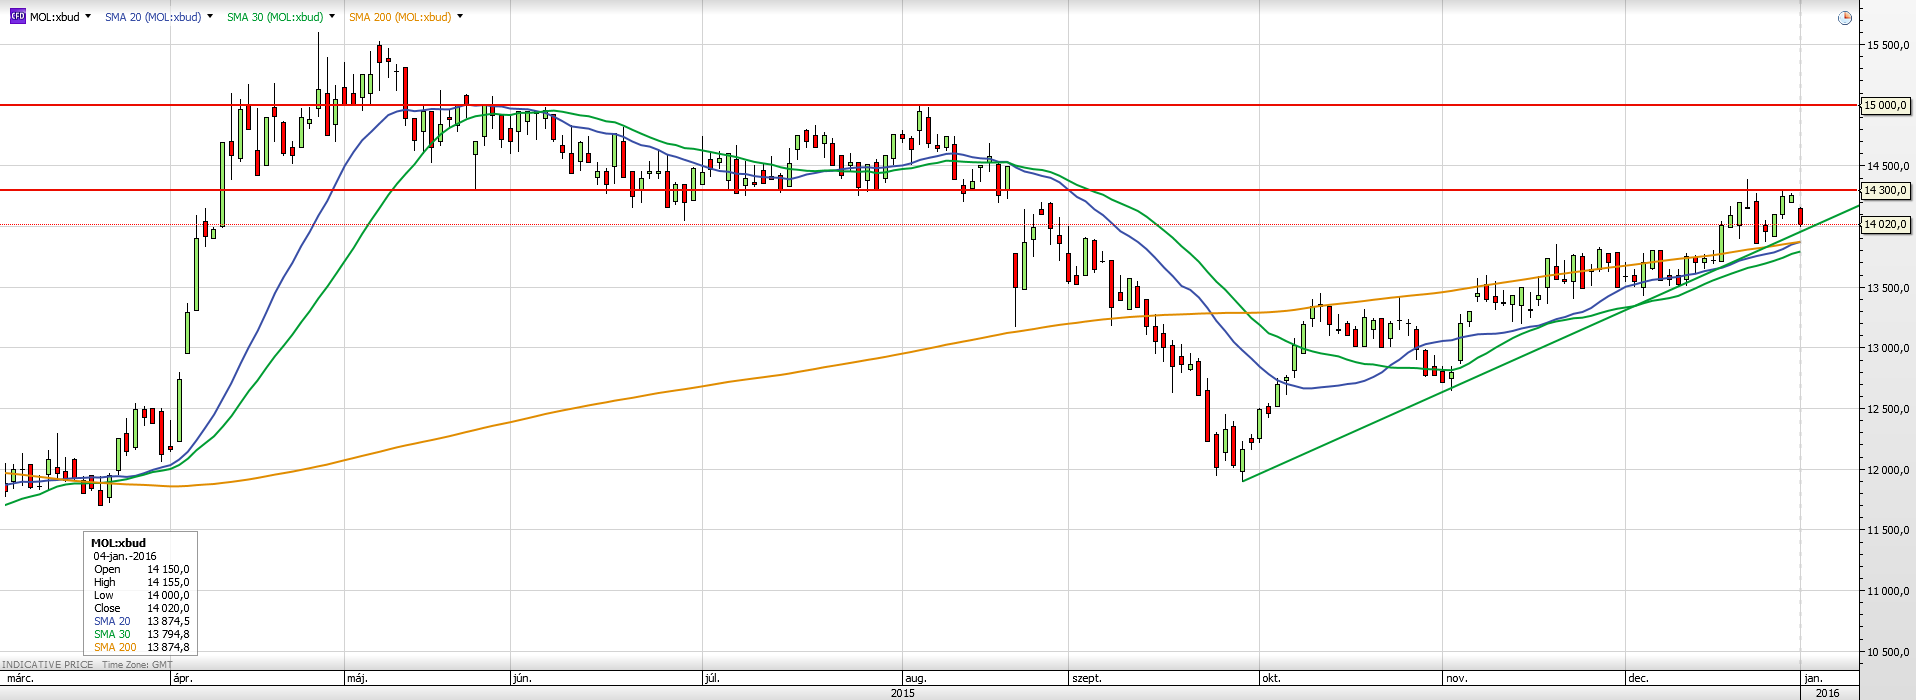Click the dec. month label on time axis
Image resolution: width=1916 pixels, height=700 pixels.
(1638, 678)
